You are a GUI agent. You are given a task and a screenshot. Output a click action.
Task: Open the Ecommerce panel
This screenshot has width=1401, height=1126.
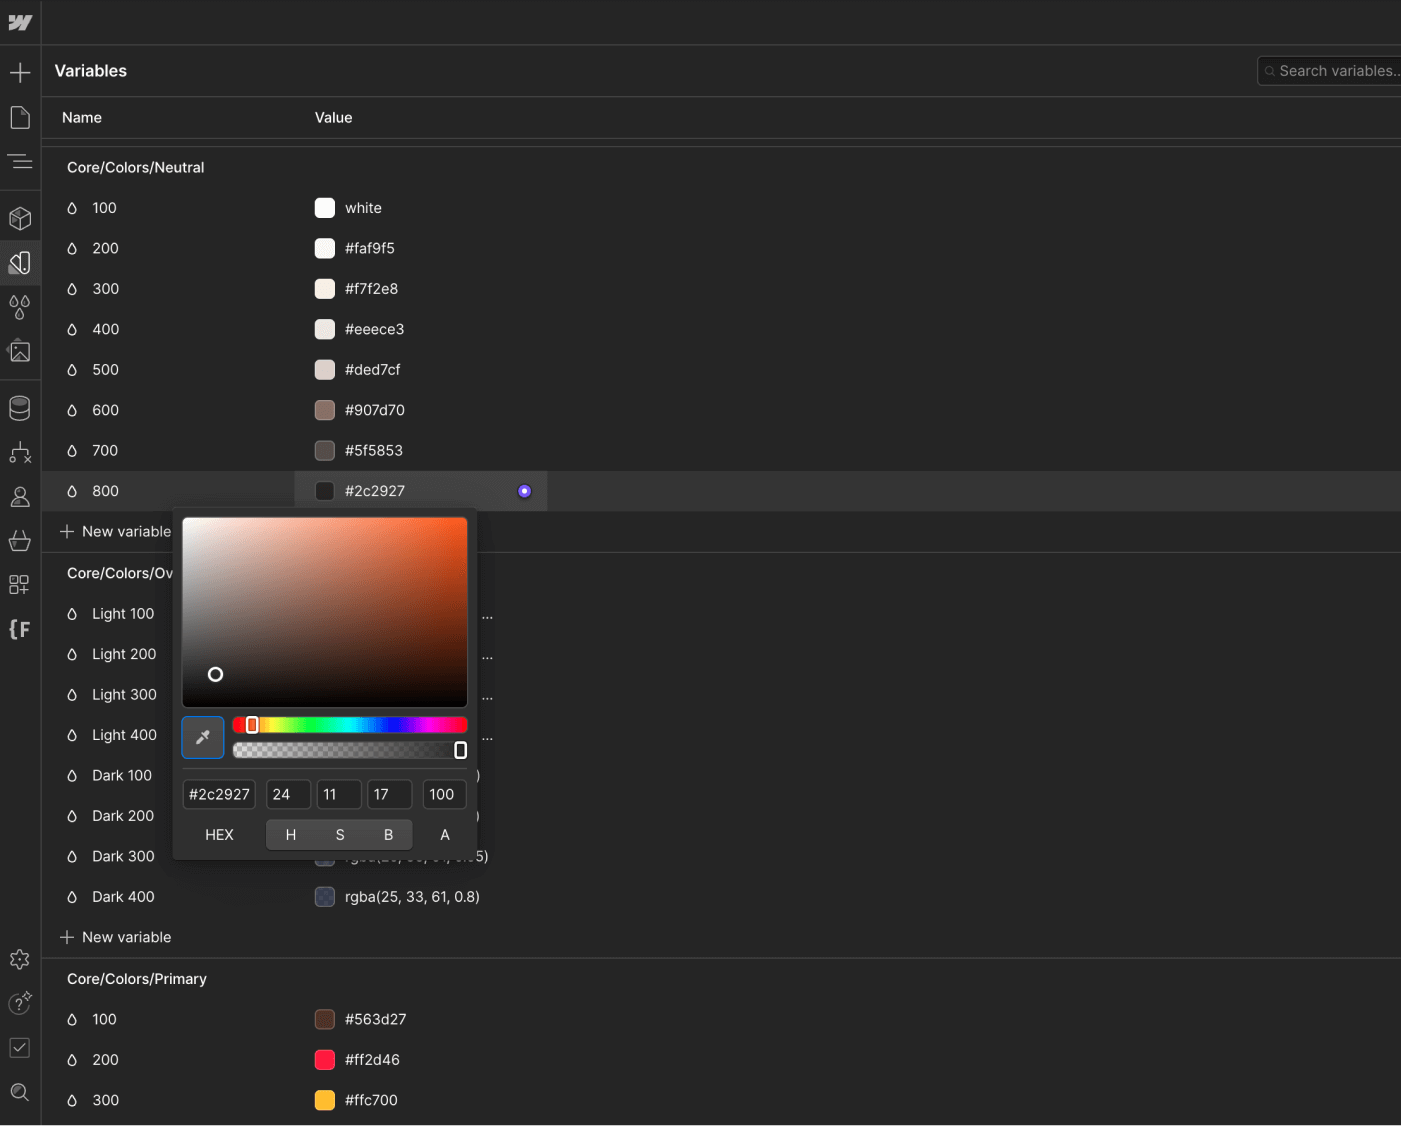[20, 541]
